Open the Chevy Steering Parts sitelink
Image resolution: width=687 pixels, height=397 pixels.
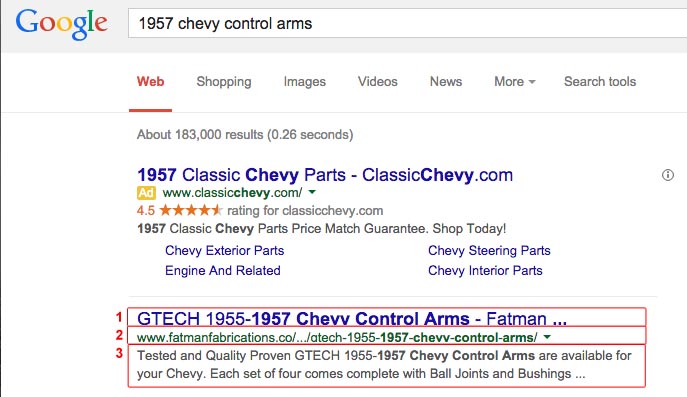[x=489, y=250]
